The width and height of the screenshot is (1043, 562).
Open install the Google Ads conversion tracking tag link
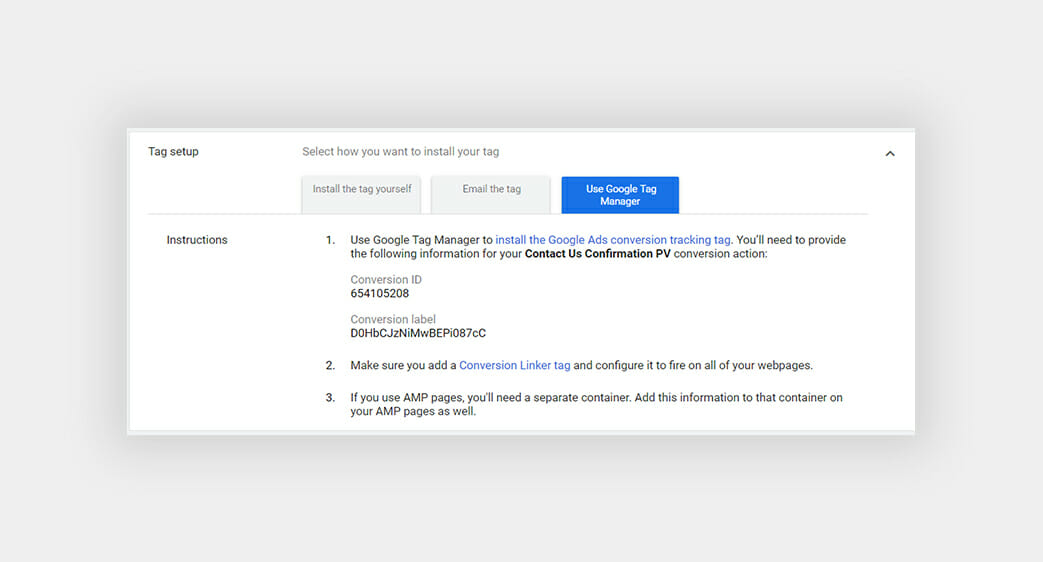point(613,240)
